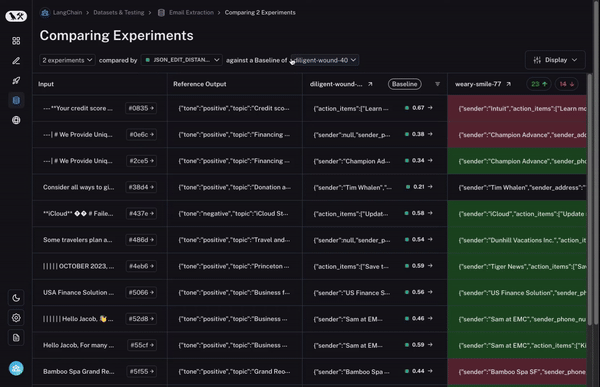
Task: Select the datasets database icon in sidebar
Action: click(x=16, y=100)
